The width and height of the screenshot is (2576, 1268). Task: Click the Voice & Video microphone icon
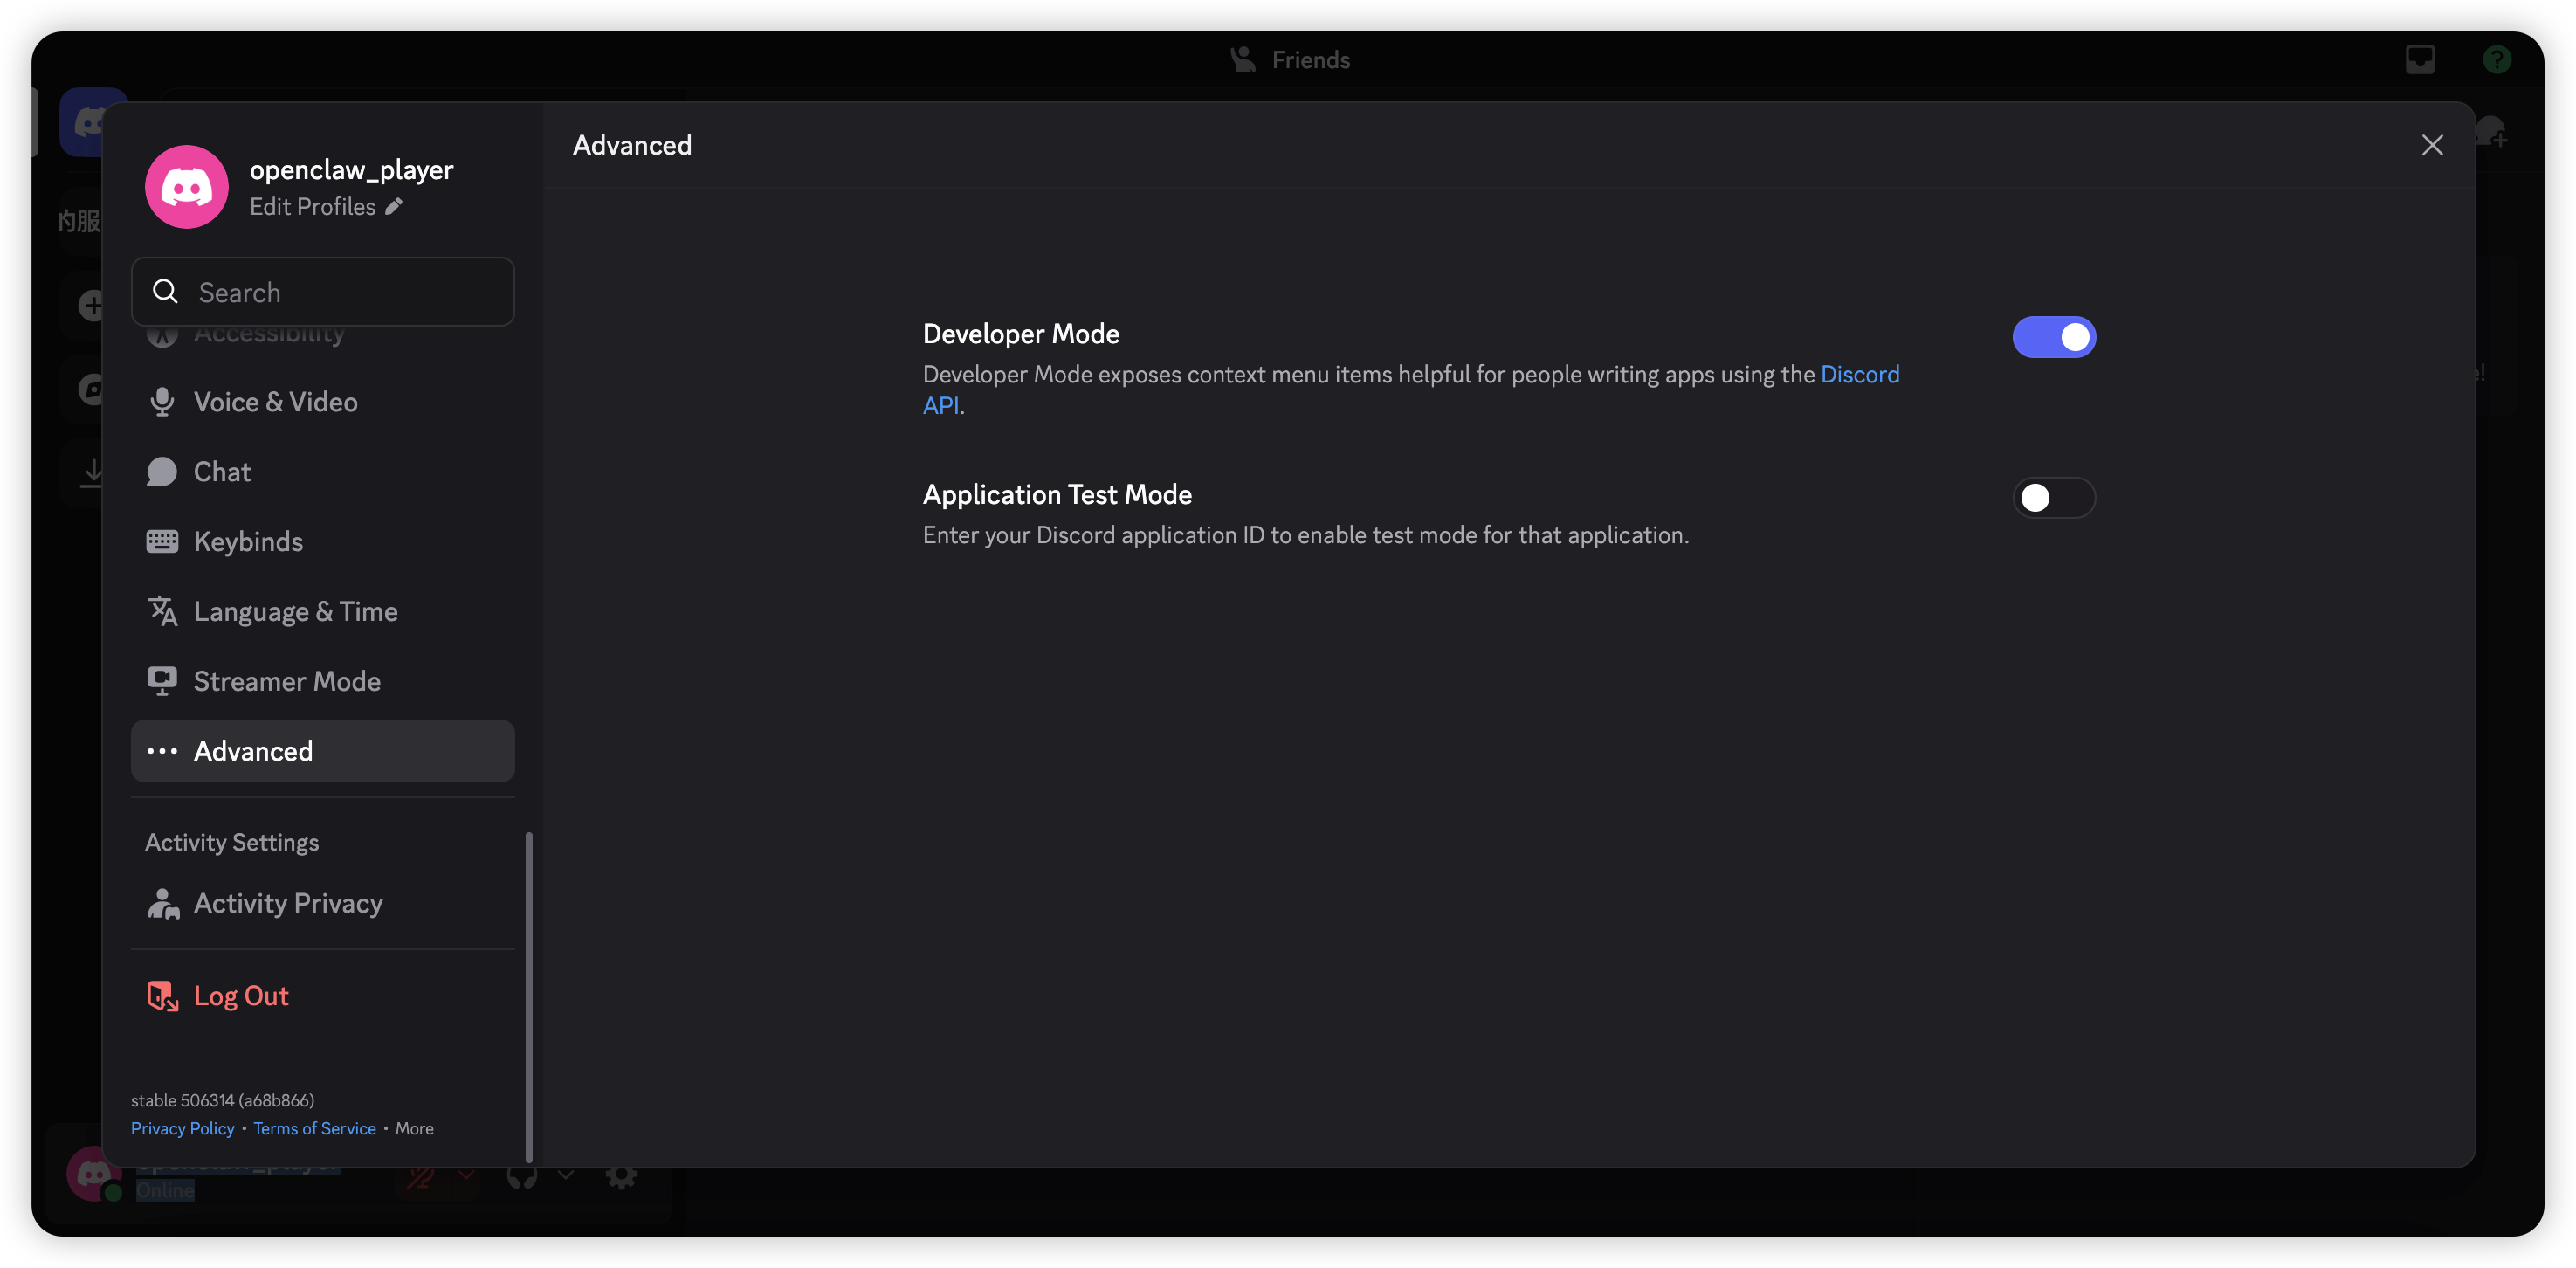[162, 402]
